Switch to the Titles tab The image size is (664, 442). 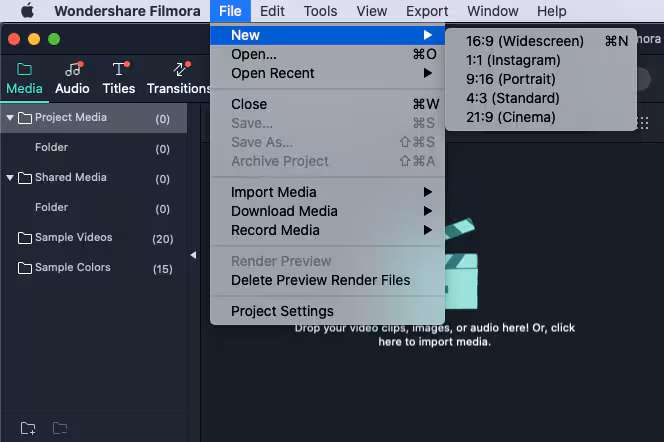[x=119, y=79]
